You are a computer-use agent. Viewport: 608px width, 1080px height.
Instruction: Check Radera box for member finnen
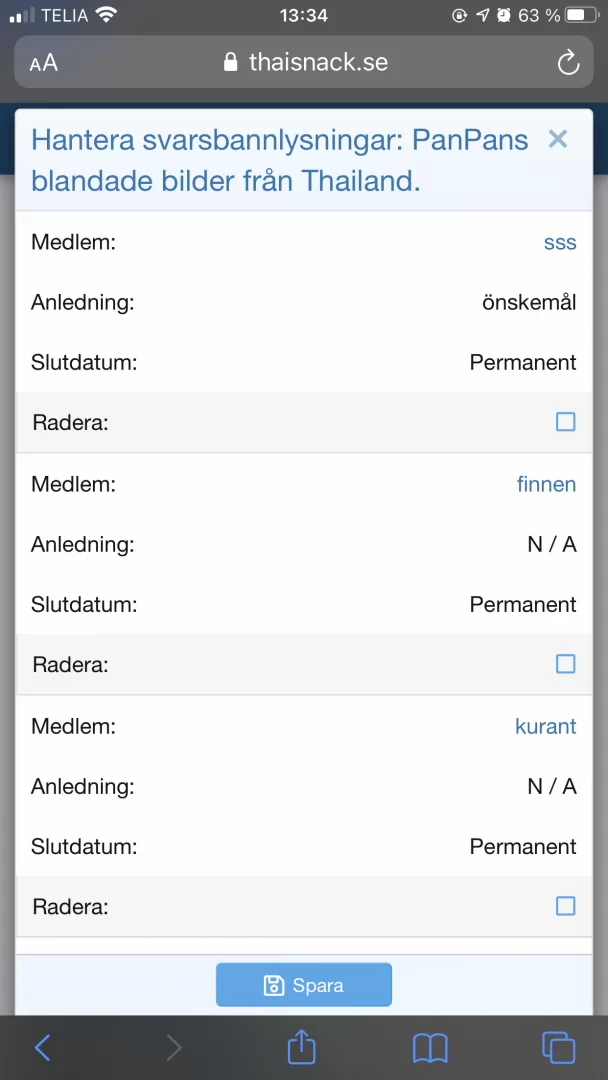point(566,664)
